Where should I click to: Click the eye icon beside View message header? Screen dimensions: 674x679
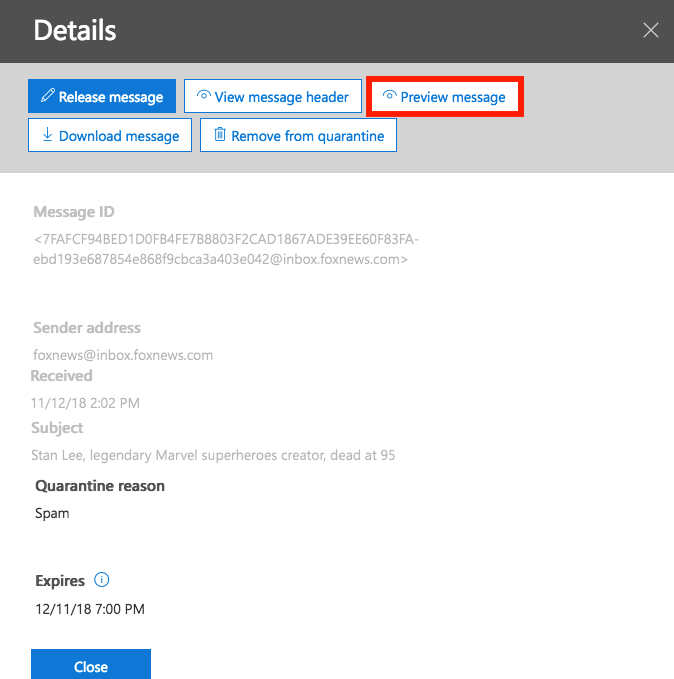click(203, 97)
